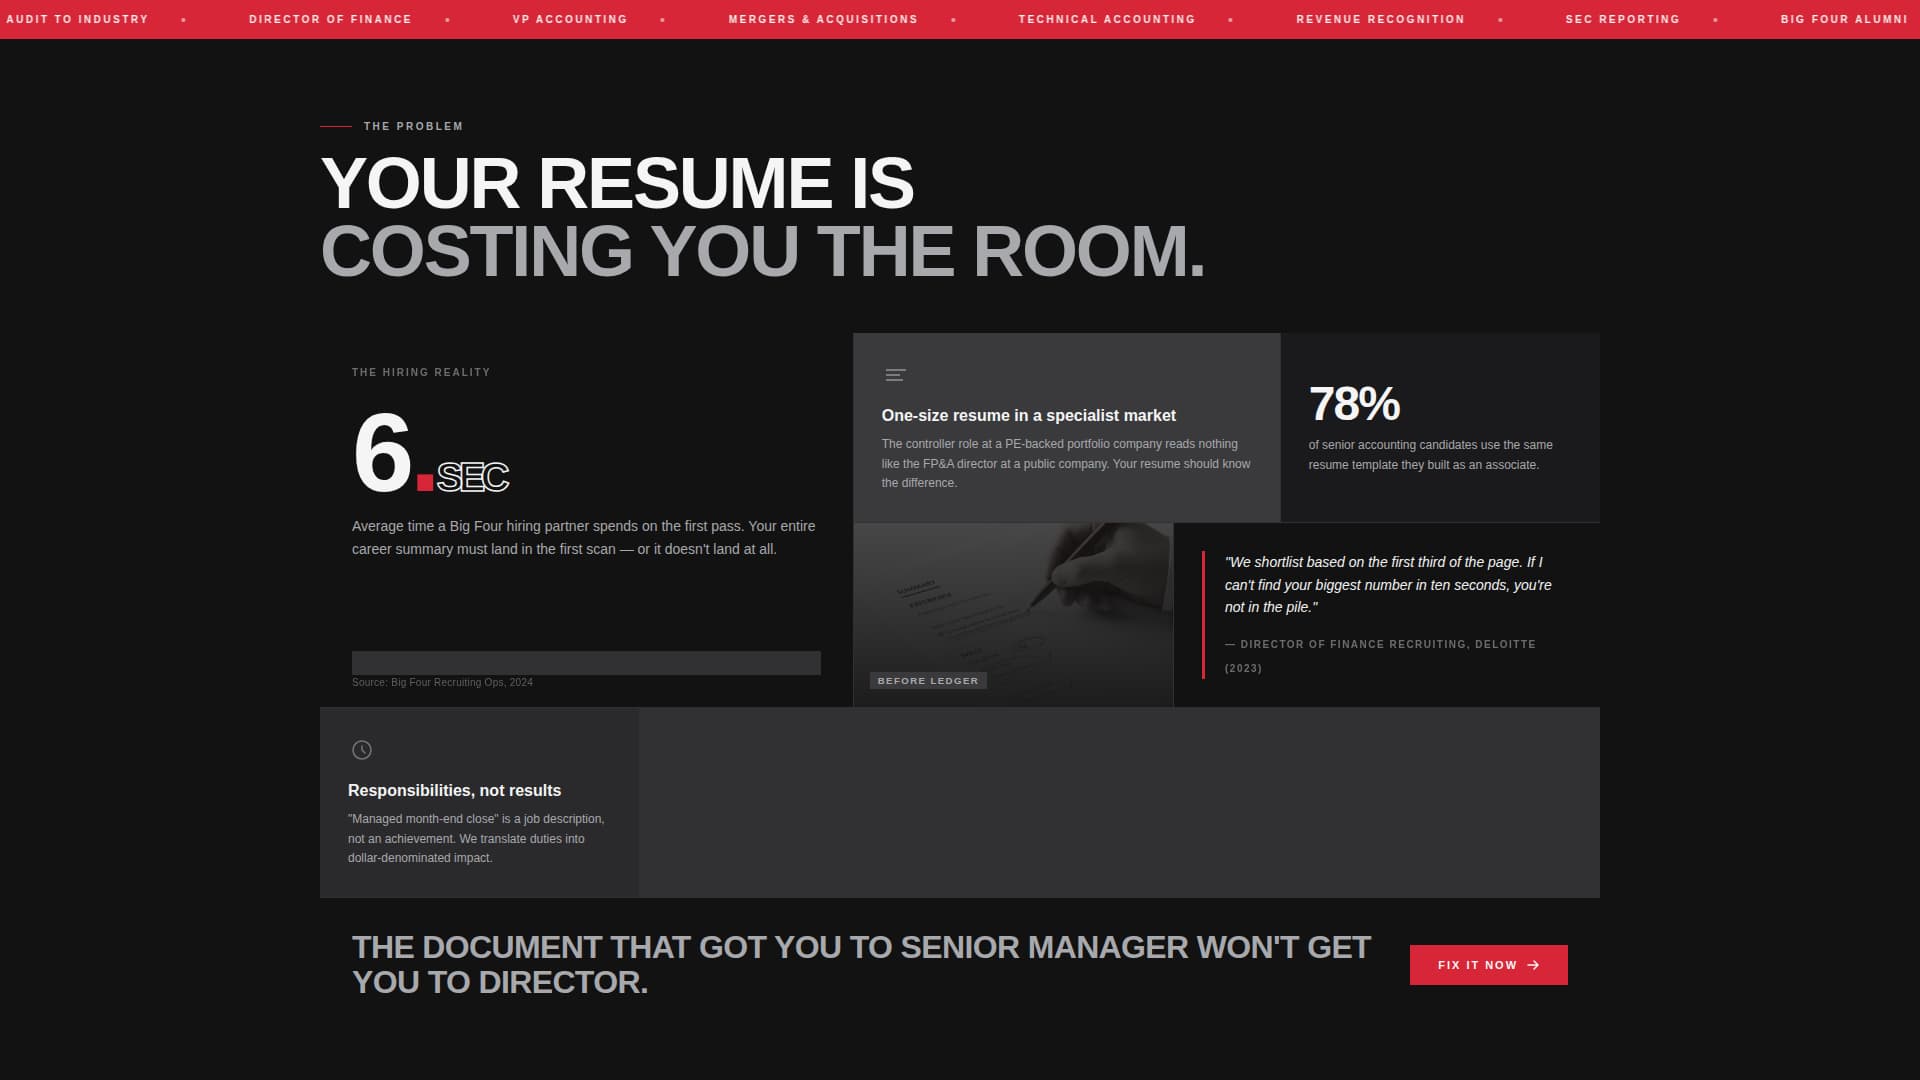Click Source: Big Four Recruiting Ops, 2024
This screenshot has height=1080, width=1920.
coord(442,682)
